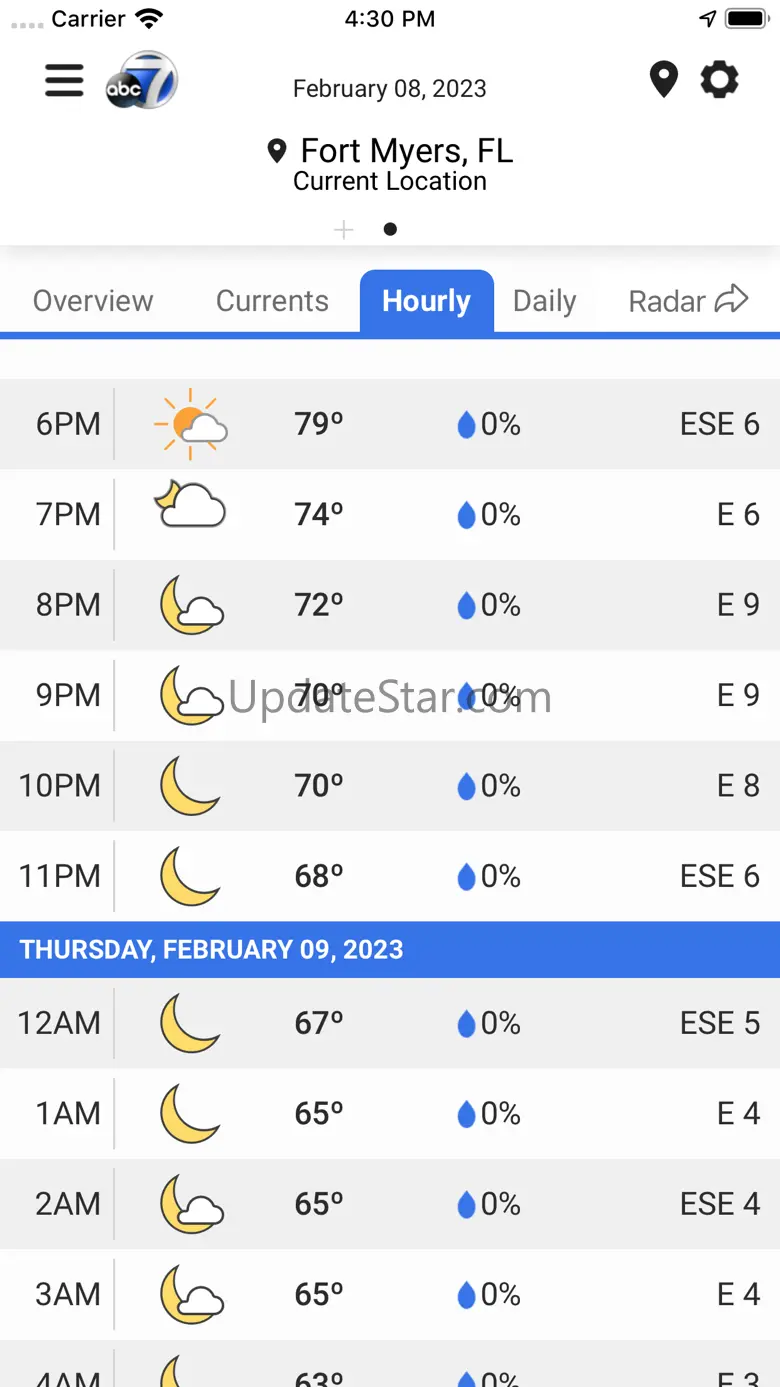The image size is (780, 1387).
Task: Tap the clear moon icon at 10PM
Action: tap(190, 785)
